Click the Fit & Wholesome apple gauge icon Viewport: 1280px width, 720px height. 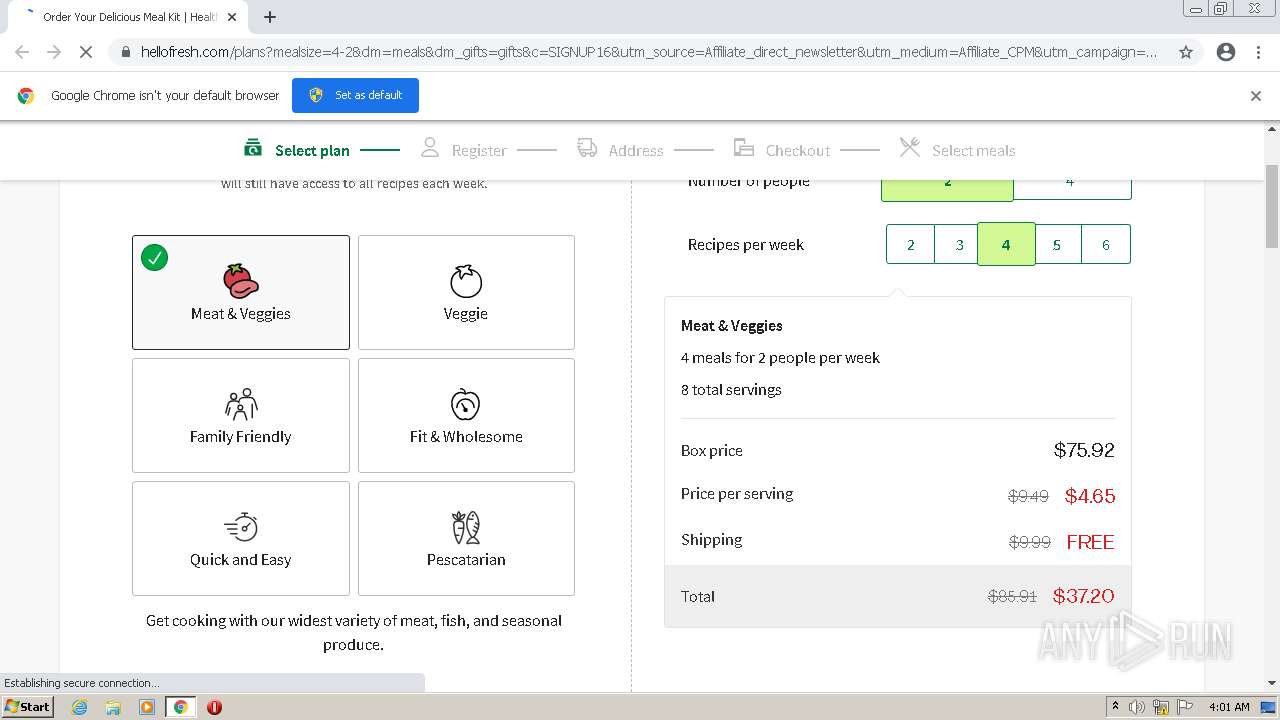[x=466, y=404]
